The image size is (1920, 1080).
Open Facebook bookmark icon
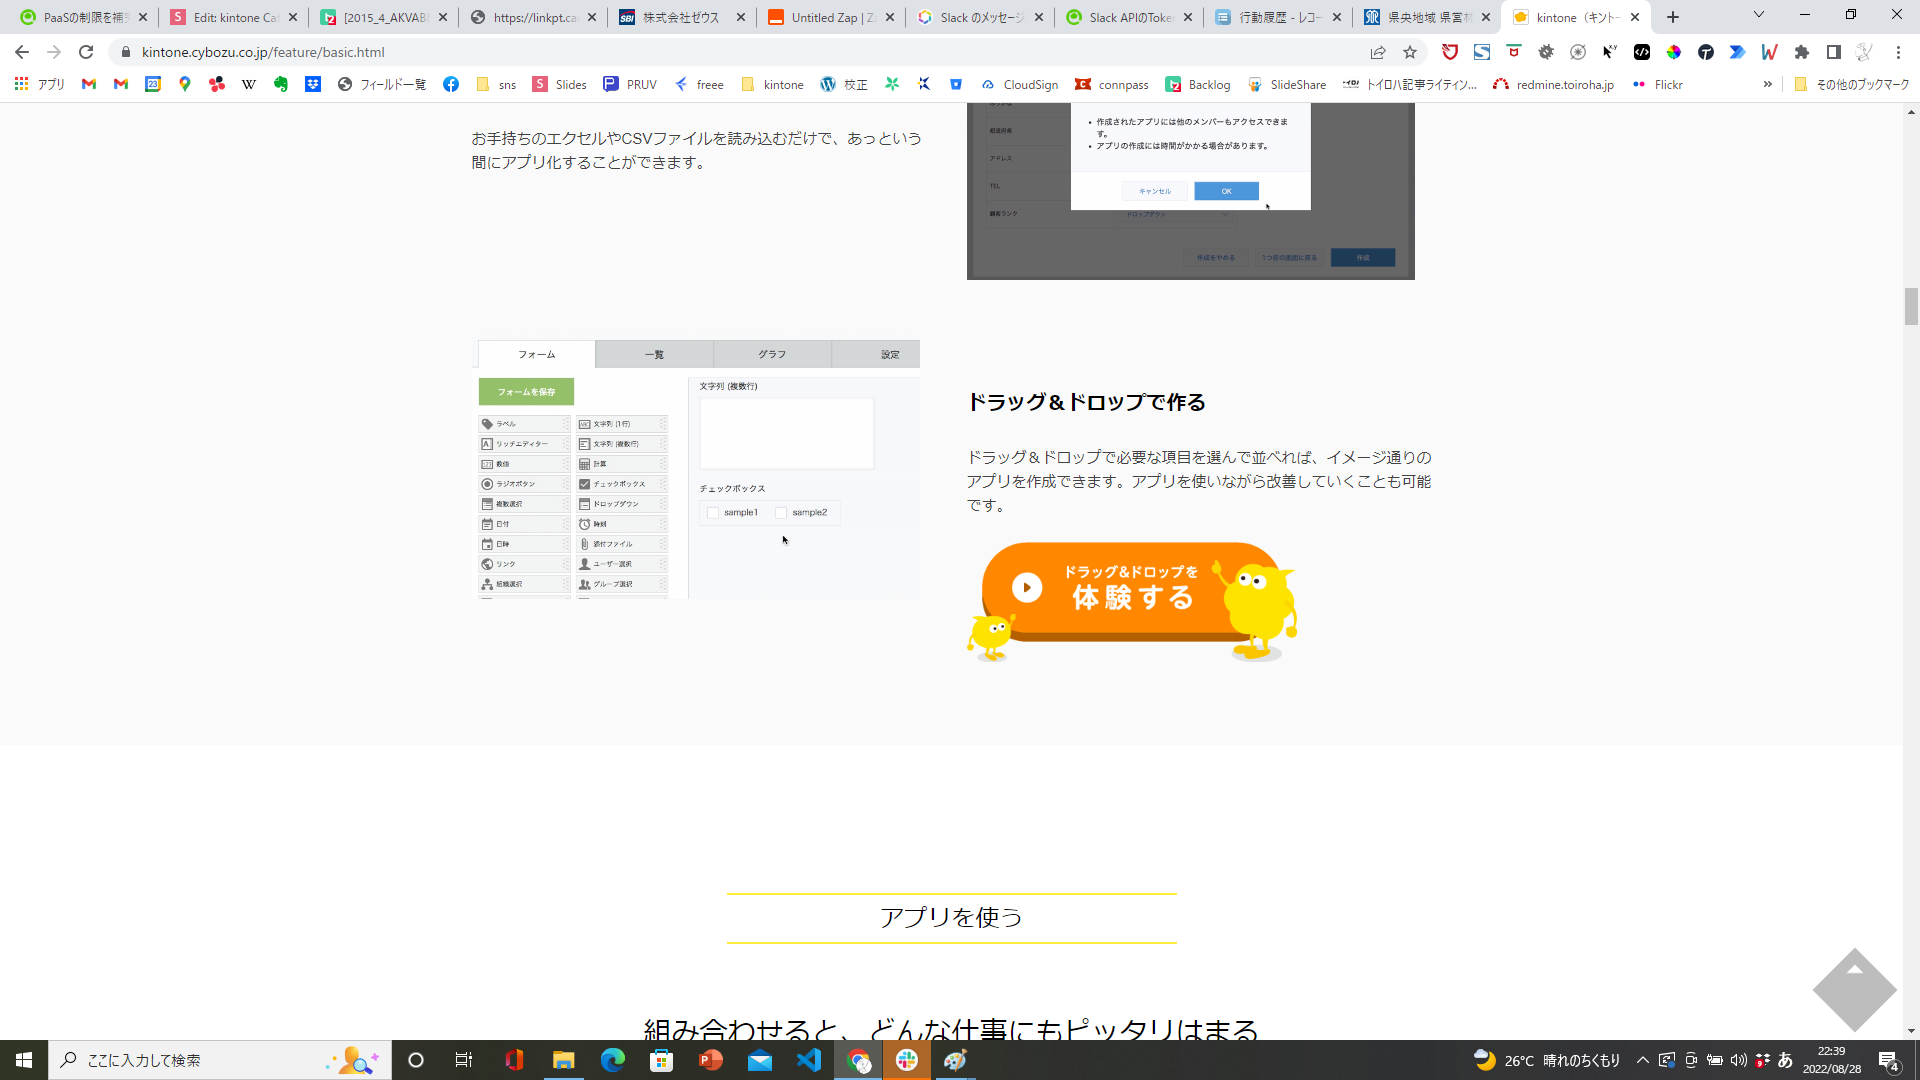click(451, 85)
